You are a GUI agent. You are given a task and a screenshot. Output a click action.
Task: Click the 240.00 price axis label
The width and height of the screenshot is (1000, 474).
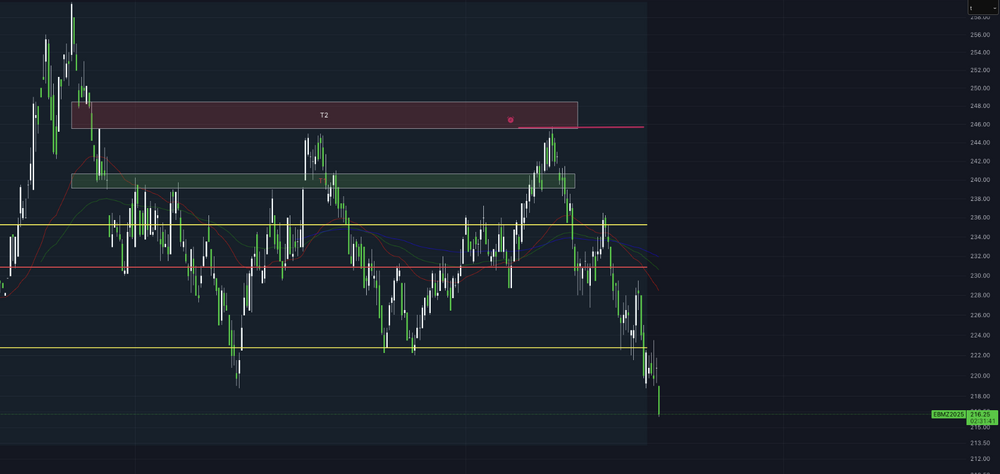pyautogui.click(x=979, y=180)
